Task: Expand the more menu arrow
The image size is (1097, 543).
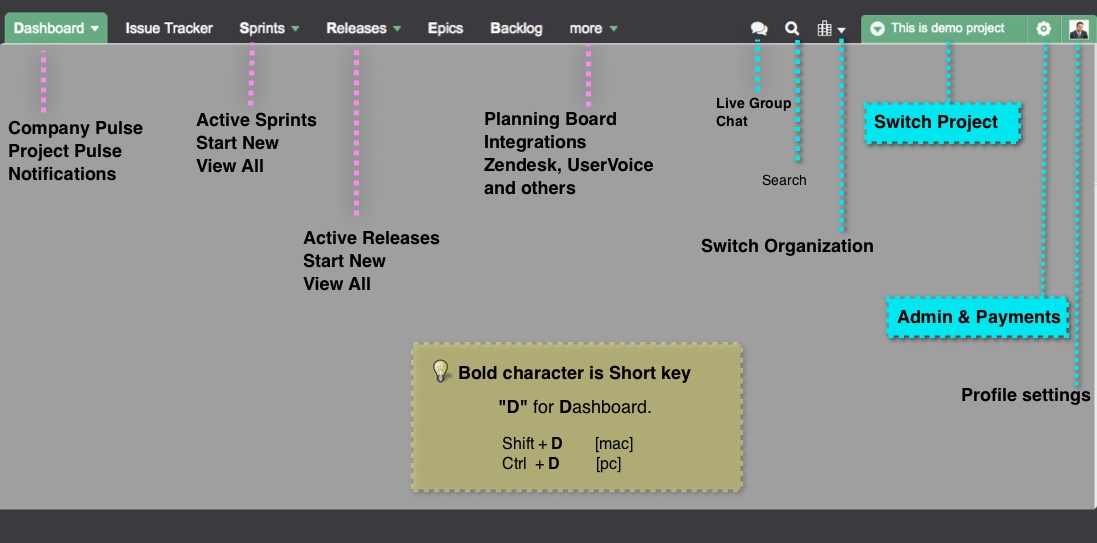Action: (614, 29)
